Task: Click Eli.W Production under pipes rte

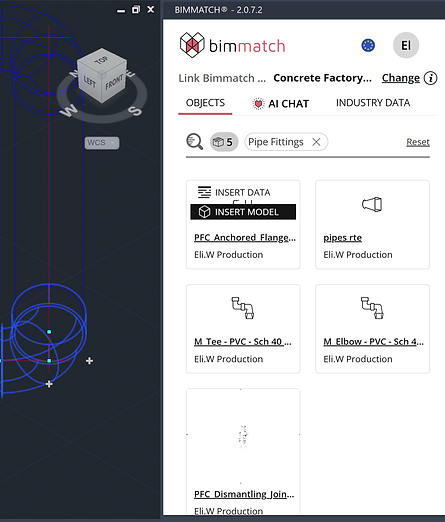Action: (358, 255)
